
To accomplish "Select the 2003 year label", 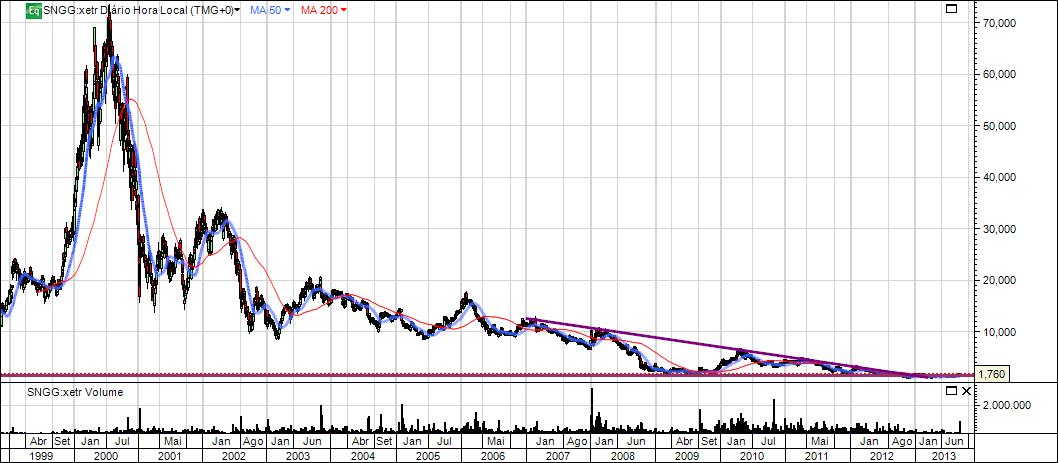I will 299,456.
